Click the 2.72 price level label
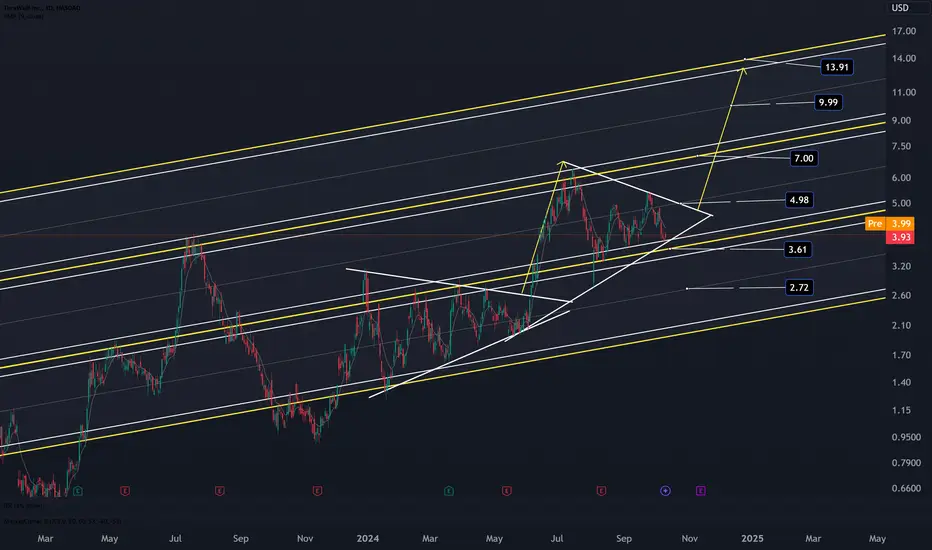Viewport: 932px width, 550px height. 798,287
